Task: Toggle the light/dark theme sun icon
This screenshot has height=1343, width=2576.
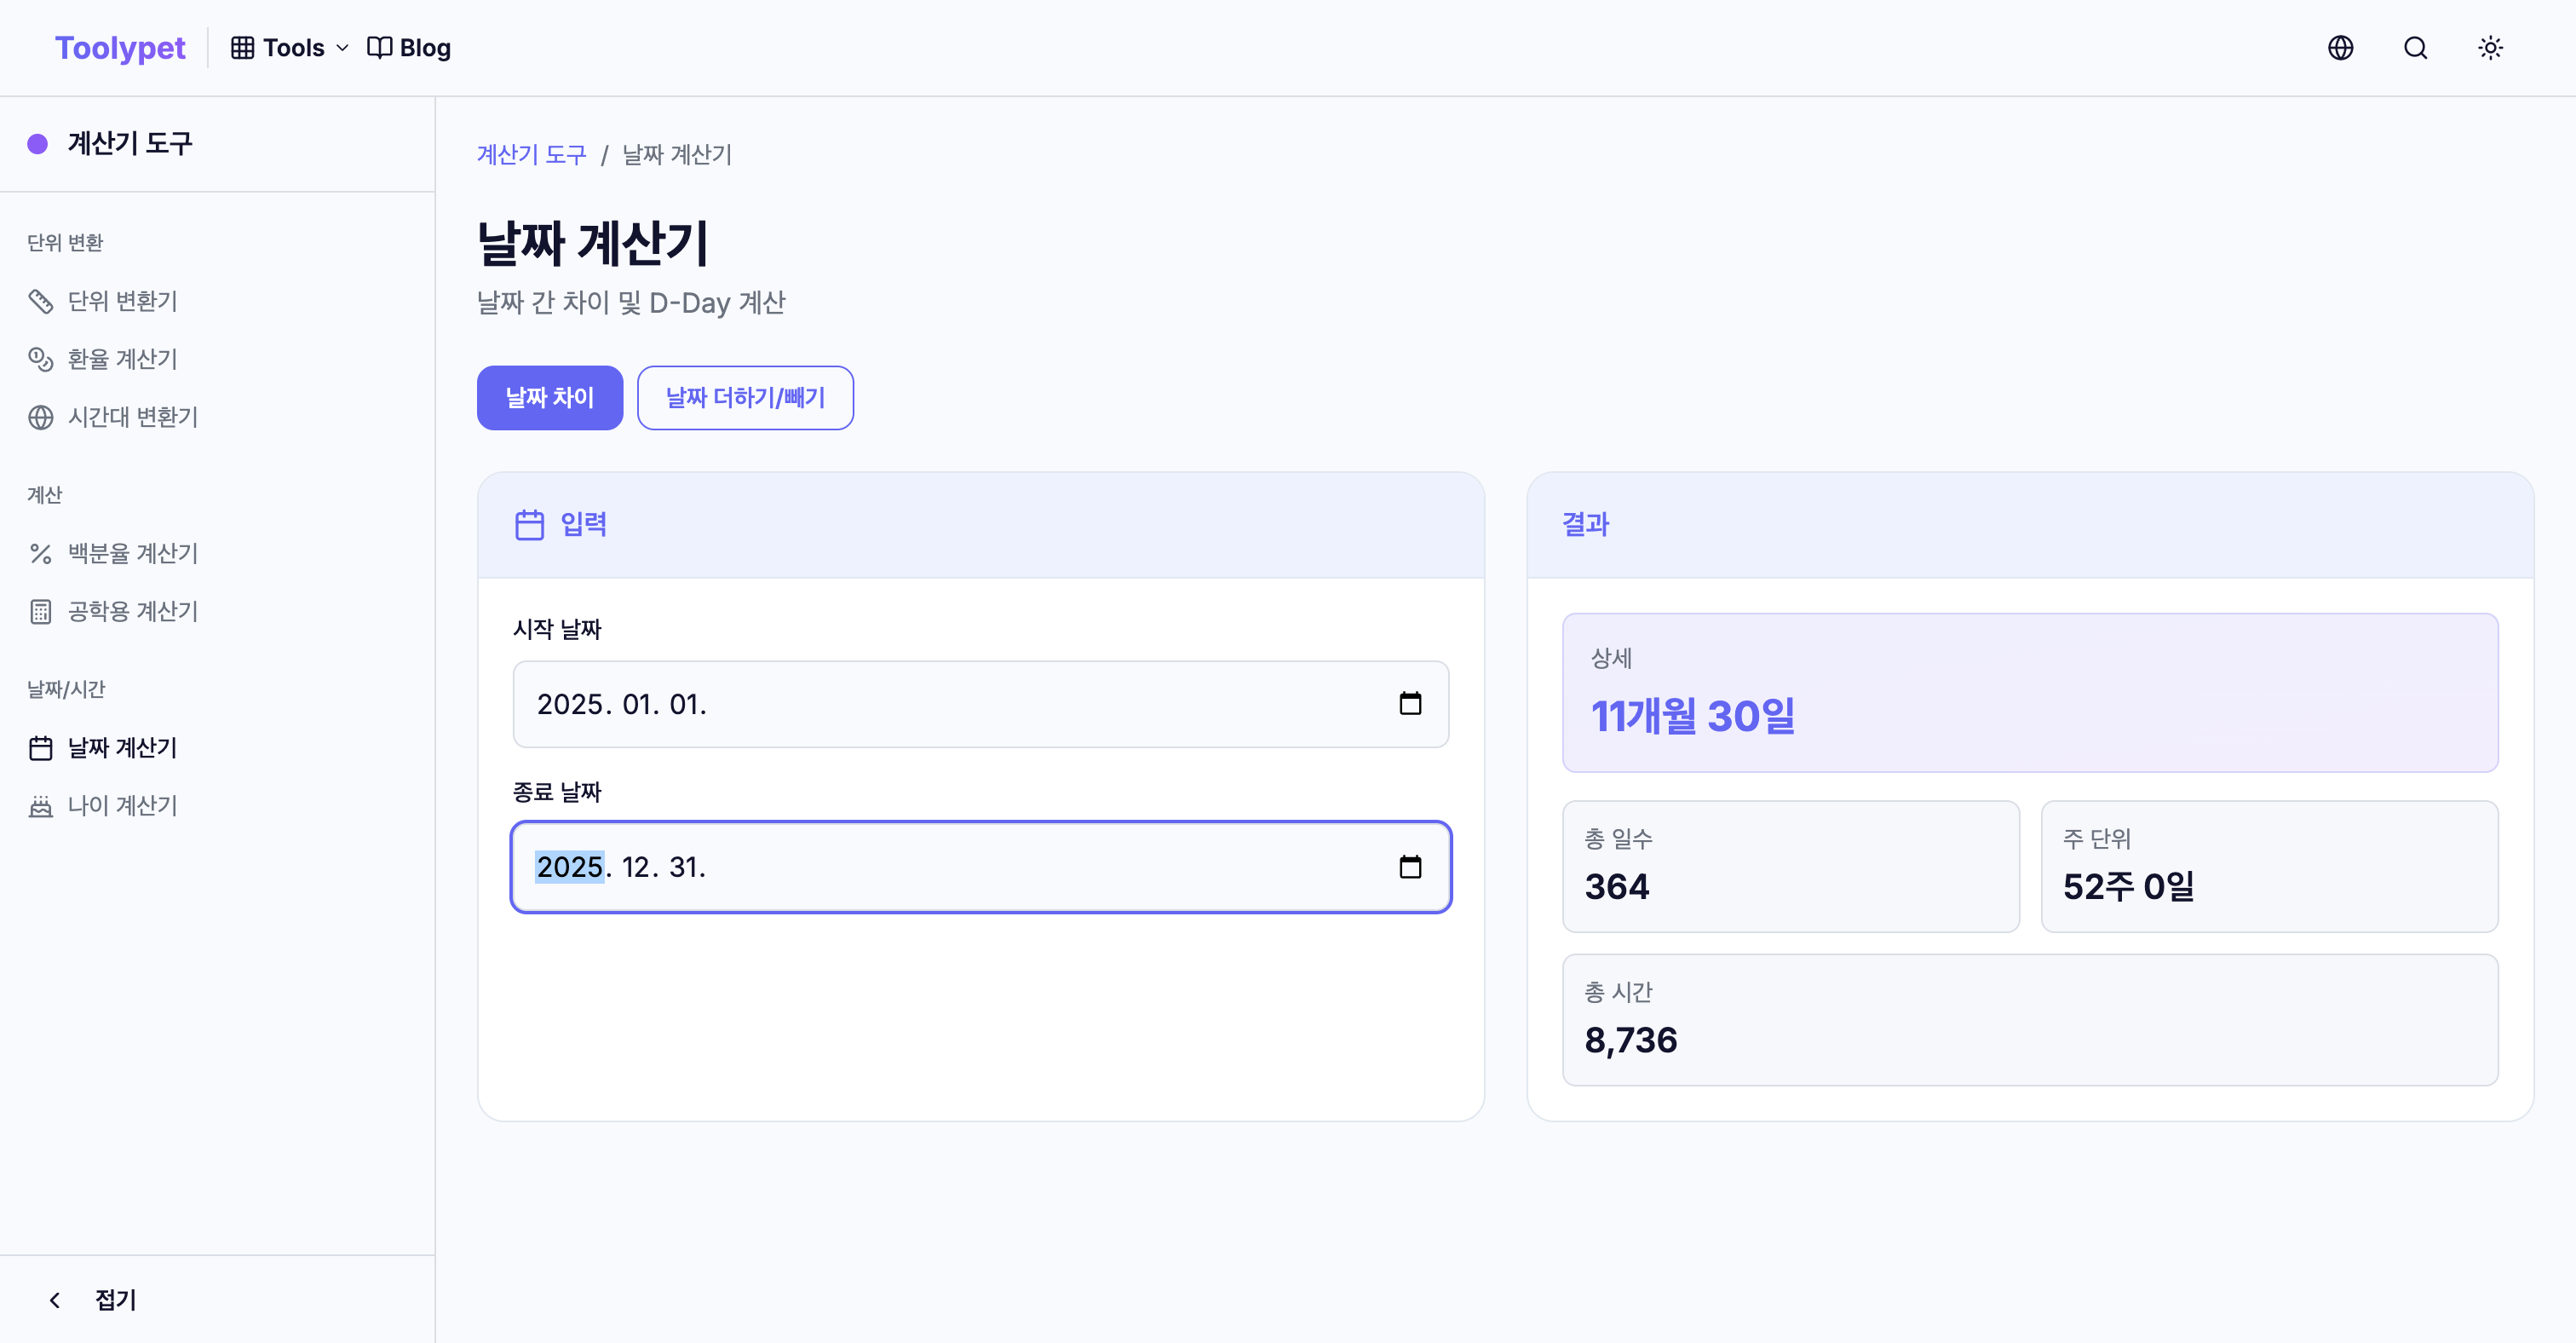Action: pos(2490,48)
